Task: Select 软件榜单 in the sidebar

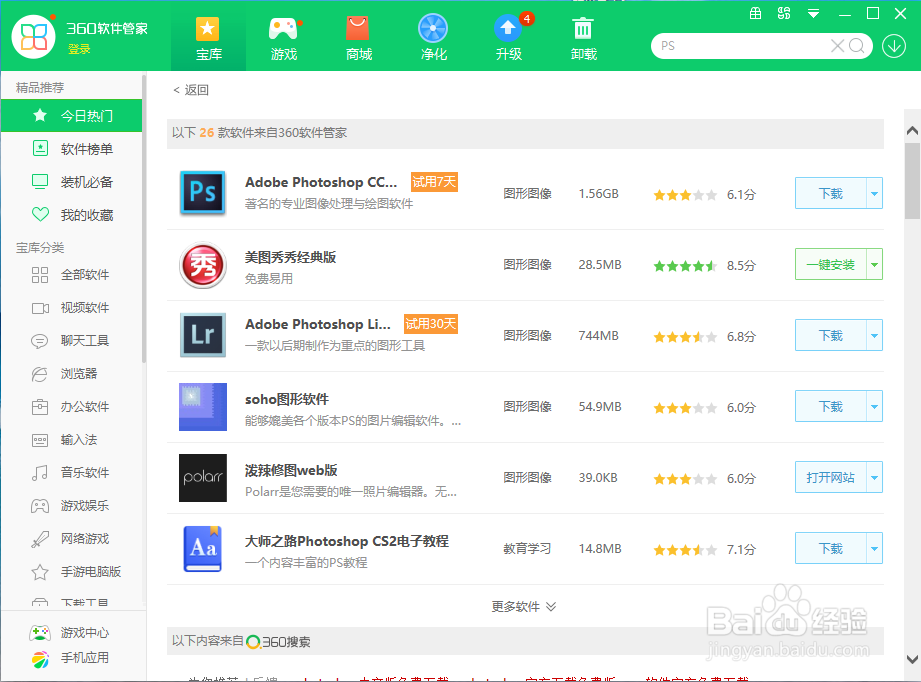Action: 72,149
